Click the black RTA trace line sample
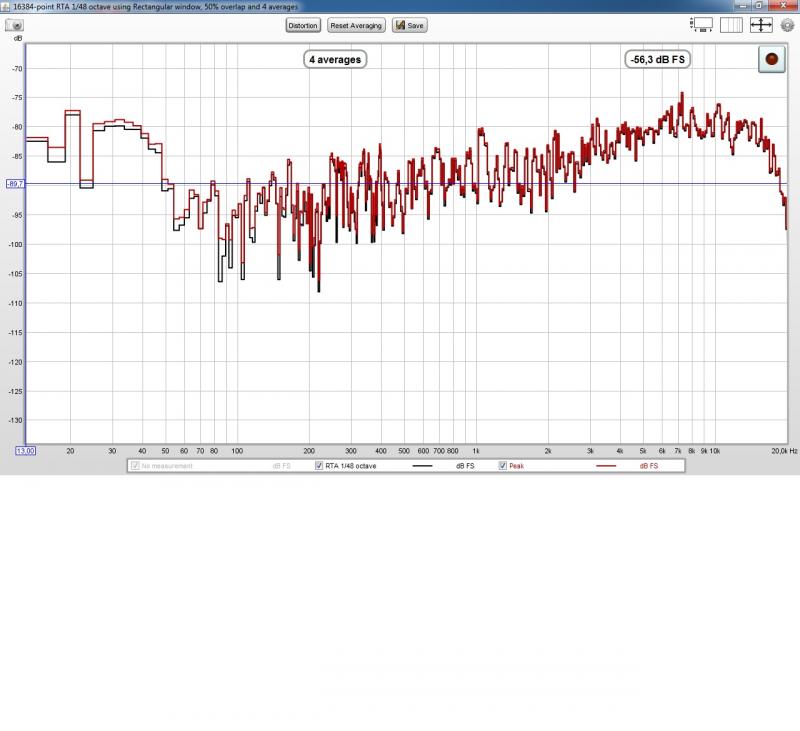The height and width of the screenshot is (731, 800). (x=422, y=466)
